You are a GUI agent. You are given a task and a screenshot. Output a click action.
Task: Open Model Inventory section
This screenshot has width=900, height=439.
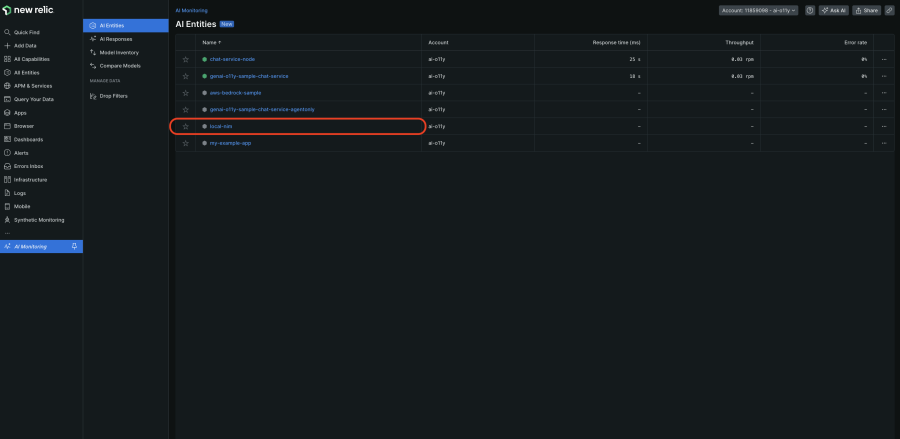point(119,52)
